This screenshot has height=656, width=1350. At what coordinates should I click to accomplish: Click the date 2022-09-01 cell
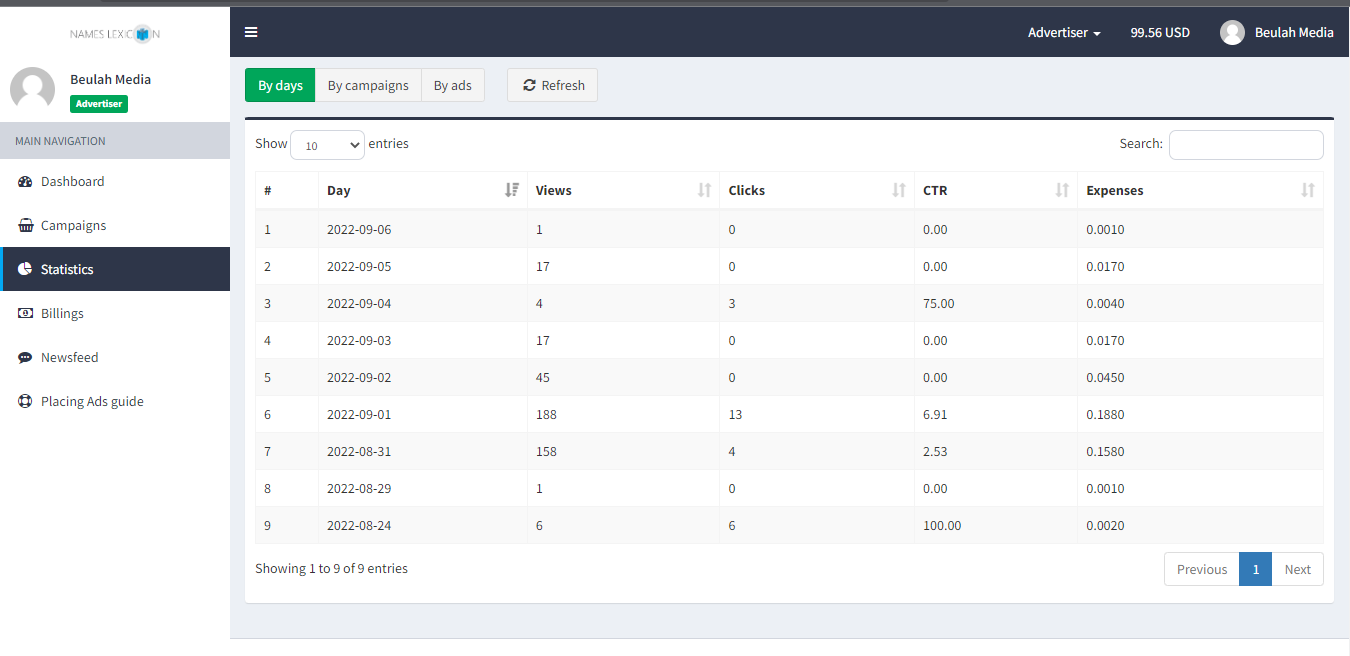pyautogui.click(x=359, y=414)
